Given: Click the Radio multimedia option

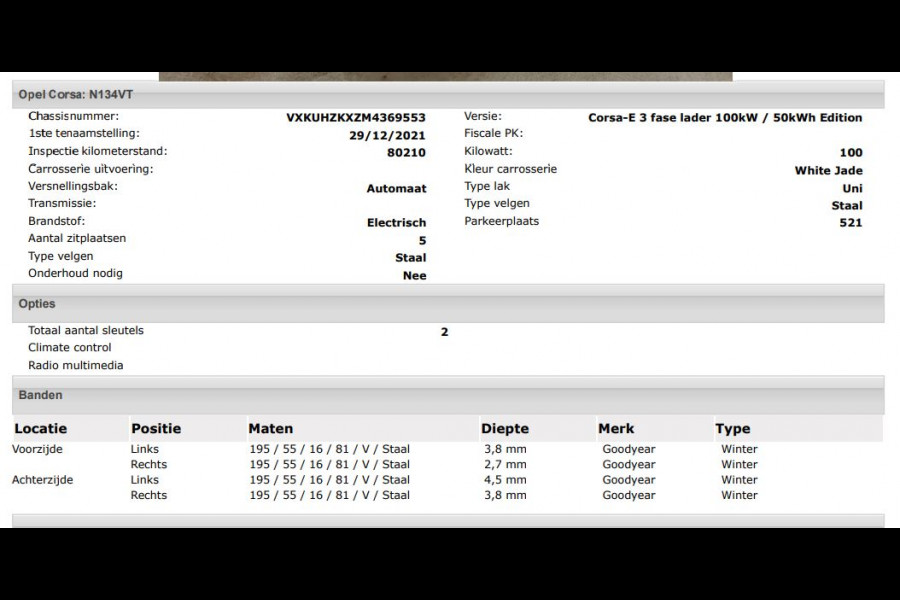Looking at the screenshot, I should point(75,365).
